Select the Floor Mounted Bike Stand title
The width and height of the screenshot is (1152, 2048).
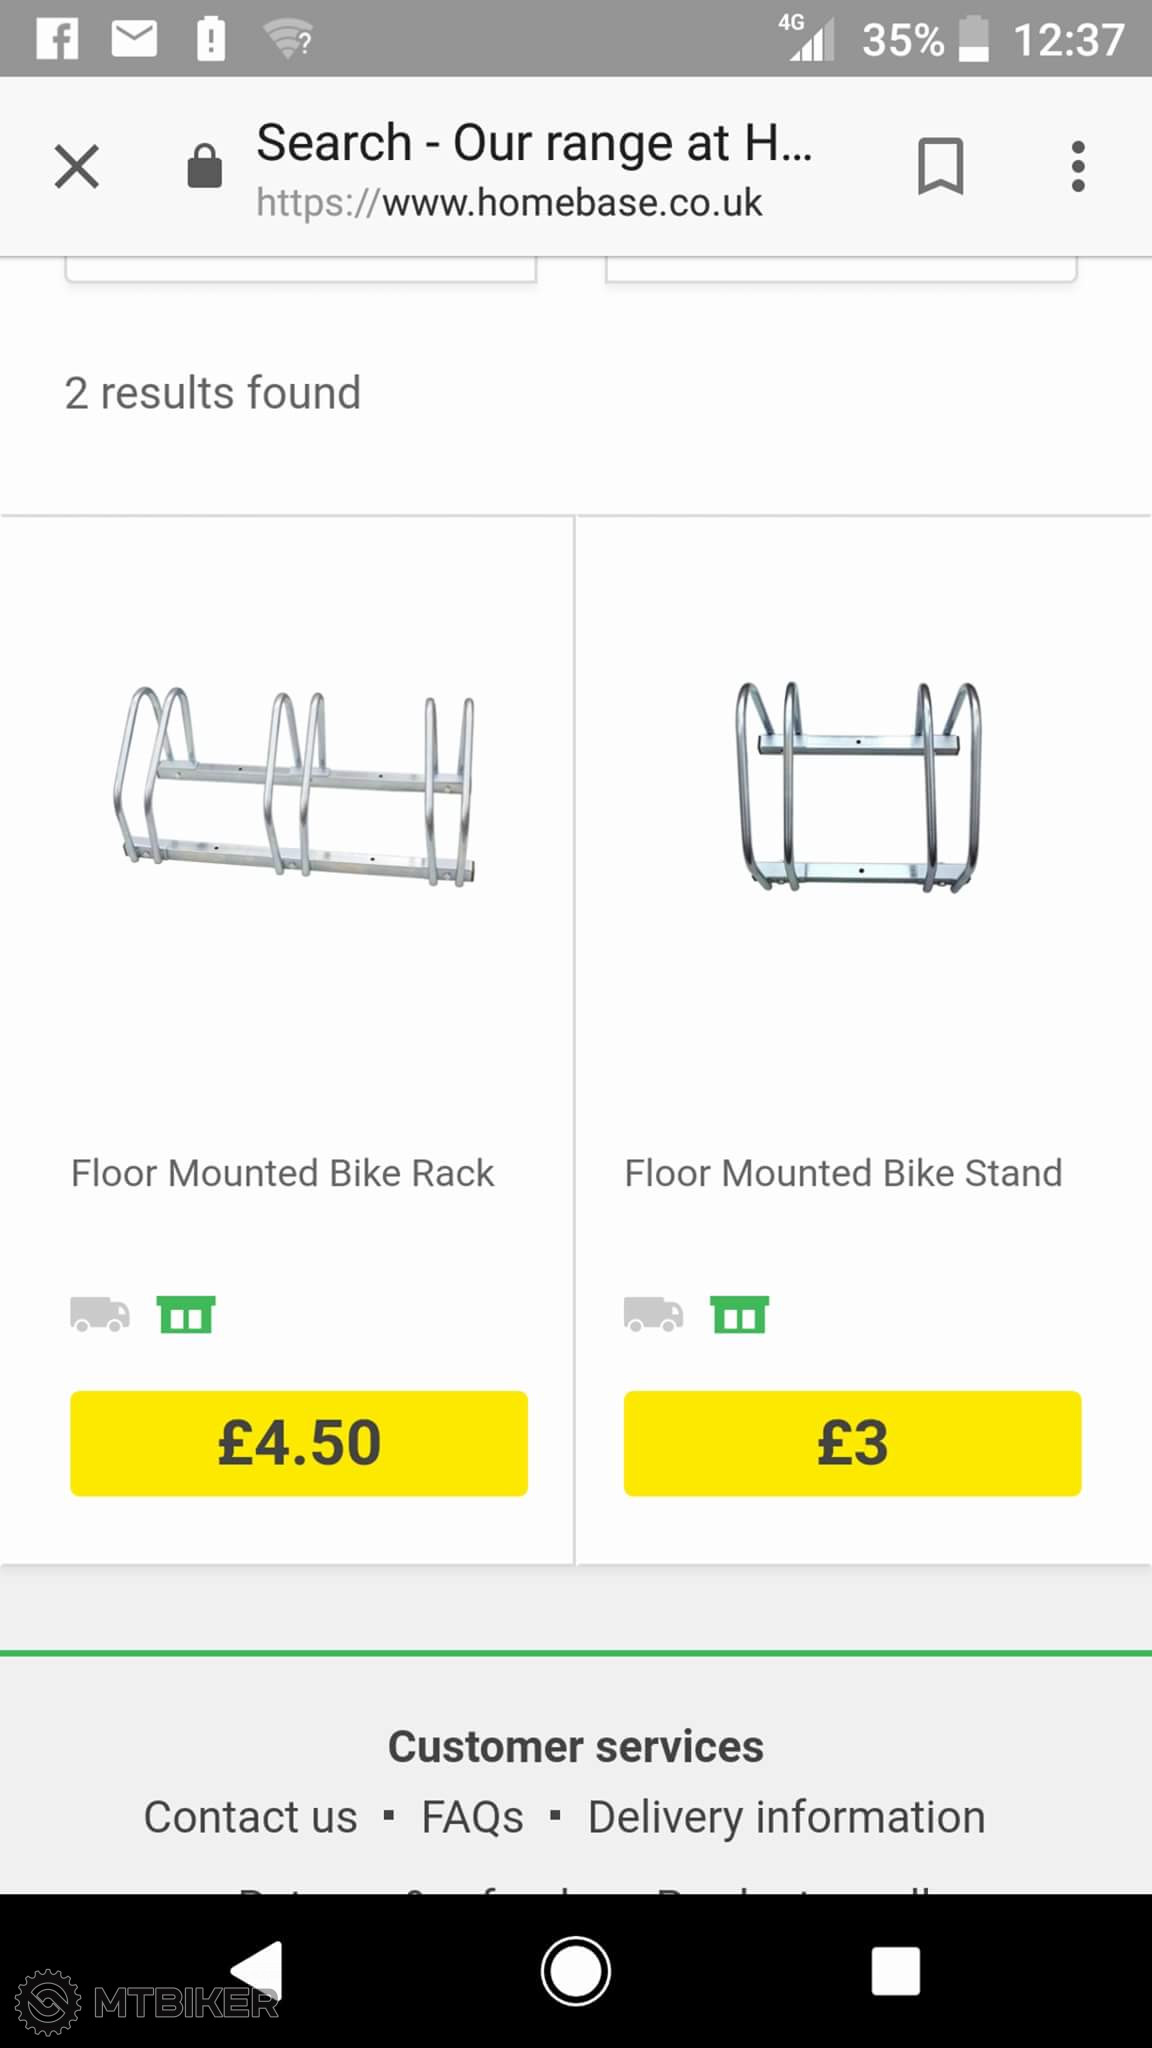(843, 1173)
